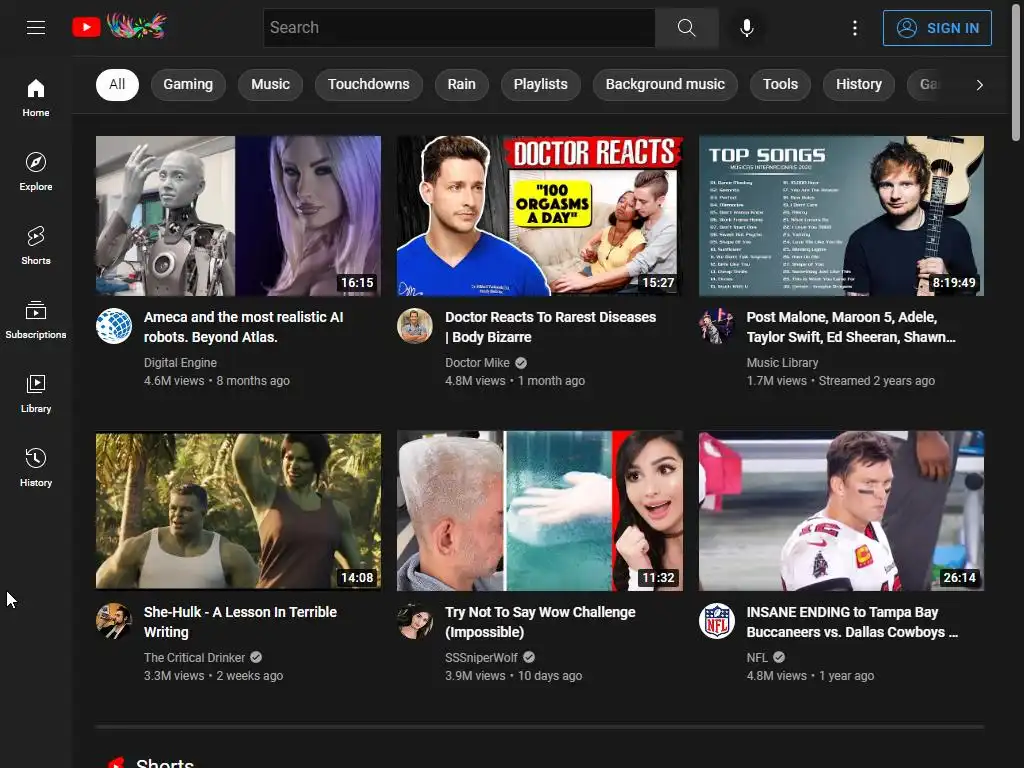Play the Doctor Reacts thumbnail
This screenshot has width=1024, height=768.
[x=539, y=216]
